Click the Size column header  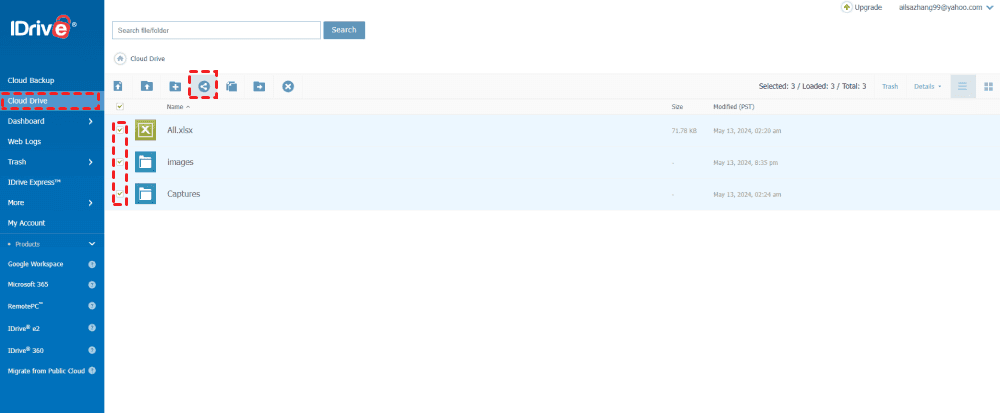(x=677, y=106)
